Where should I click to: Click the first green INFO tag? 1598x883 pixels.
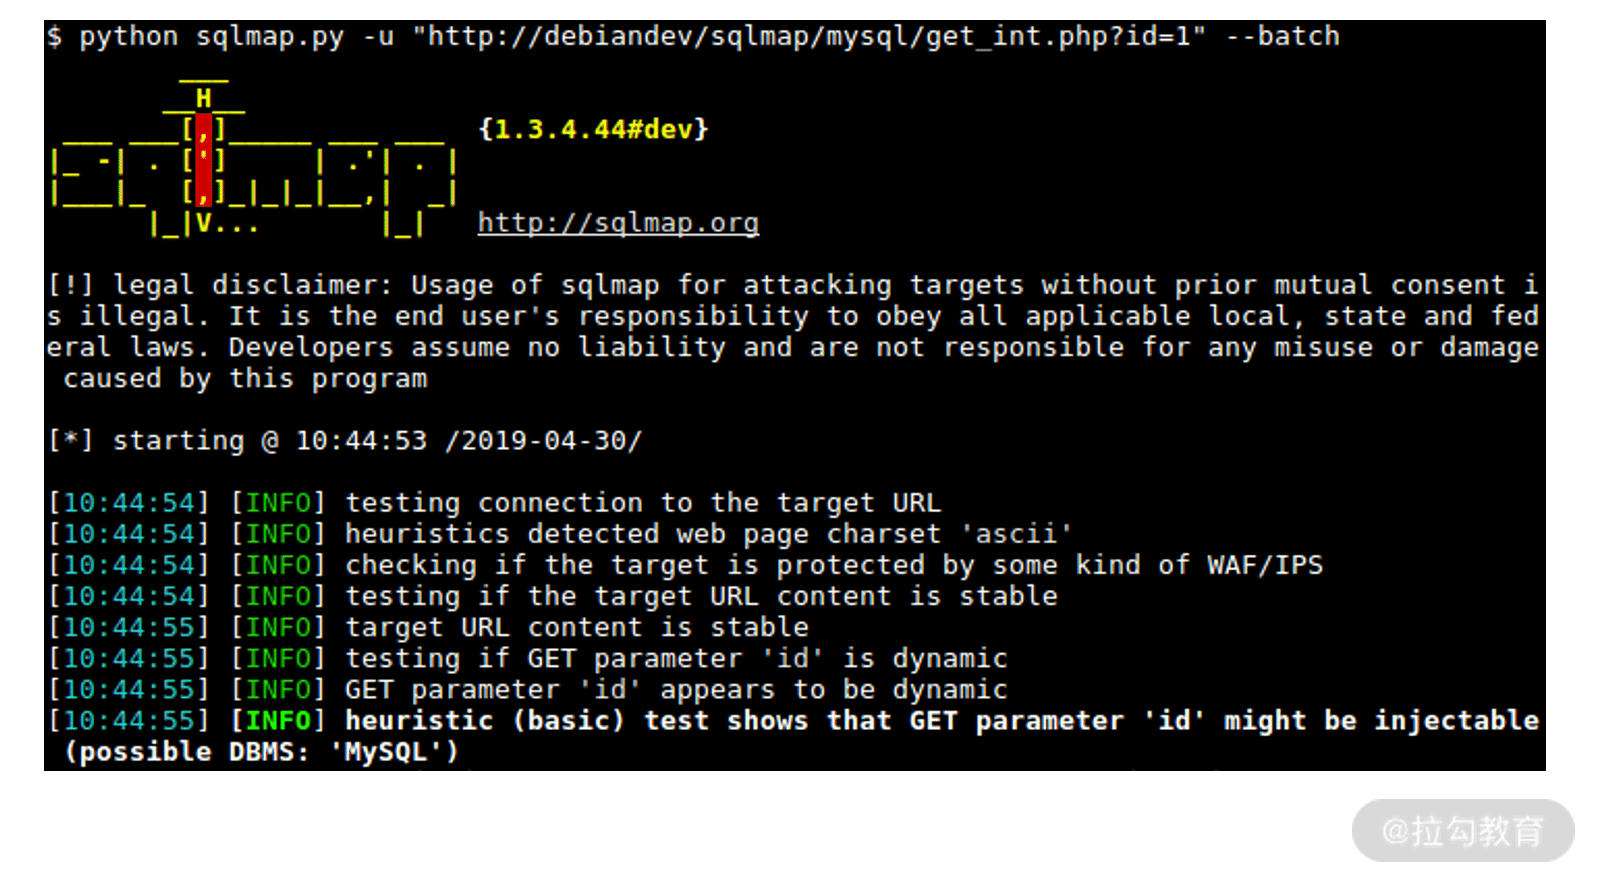pos(278,503)
